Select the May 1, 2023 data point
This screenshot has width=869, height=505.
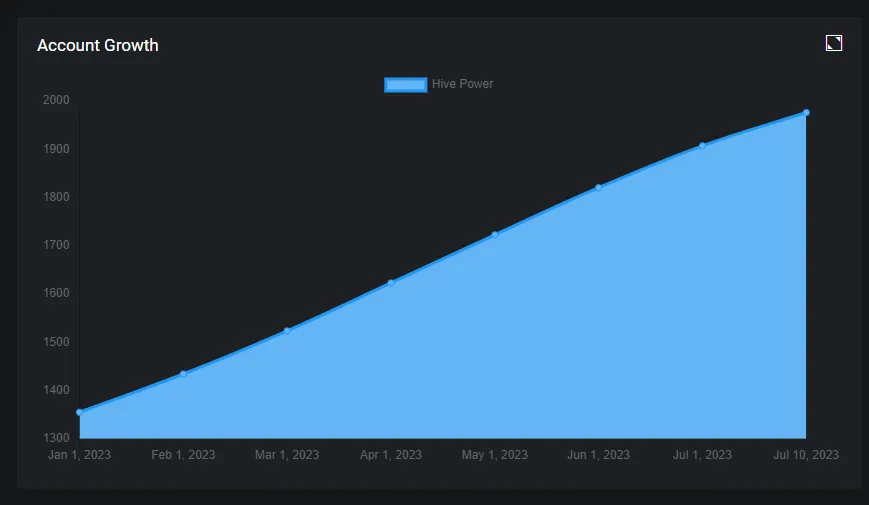pyautogui.click(x=495, y=234)
